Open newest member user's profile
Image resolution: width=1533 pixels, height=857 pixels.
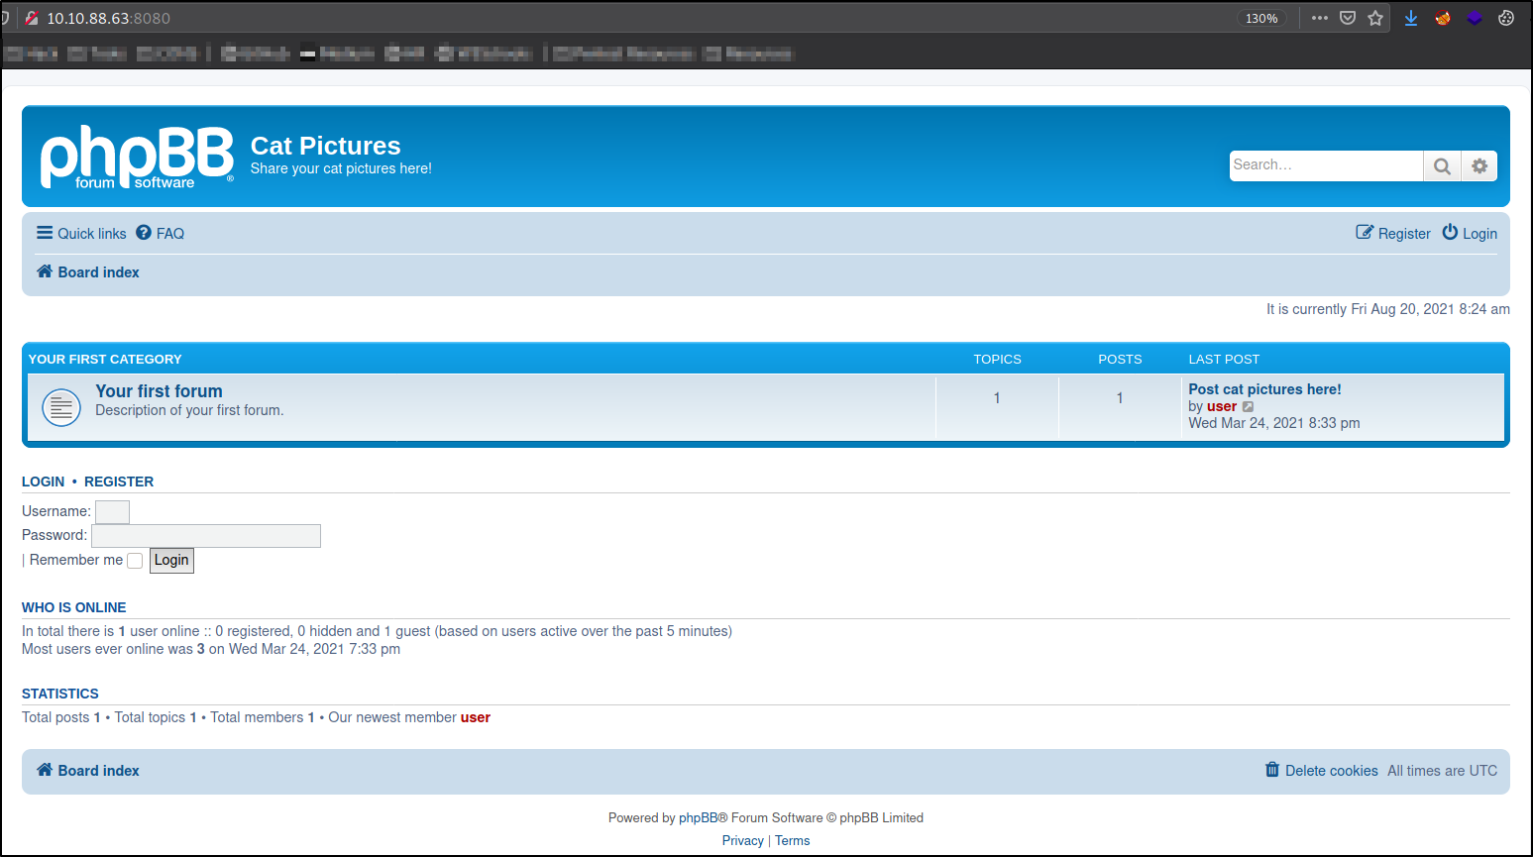tap(475, 717)
